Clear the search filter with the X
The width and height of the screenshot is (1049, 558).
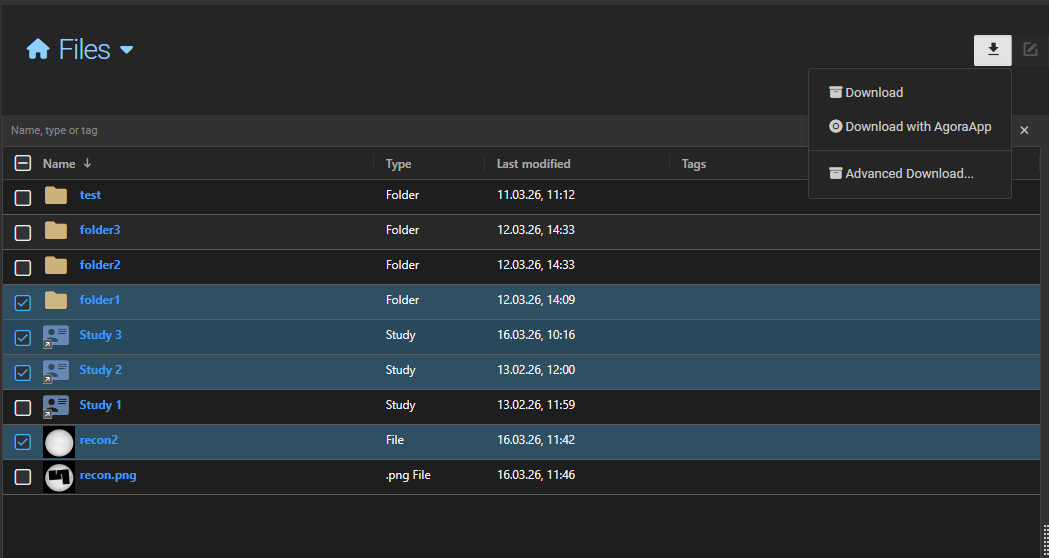1024,130
